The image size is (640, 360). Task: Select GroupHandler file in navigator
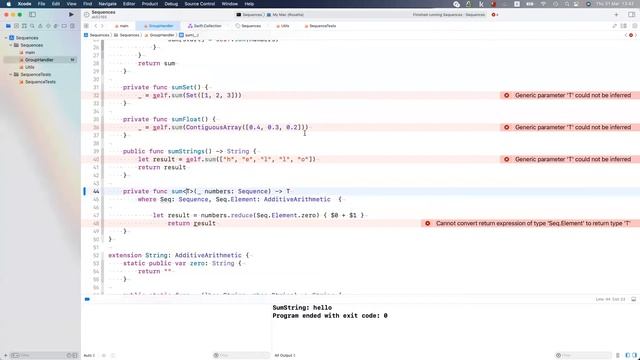coord(40,60)
